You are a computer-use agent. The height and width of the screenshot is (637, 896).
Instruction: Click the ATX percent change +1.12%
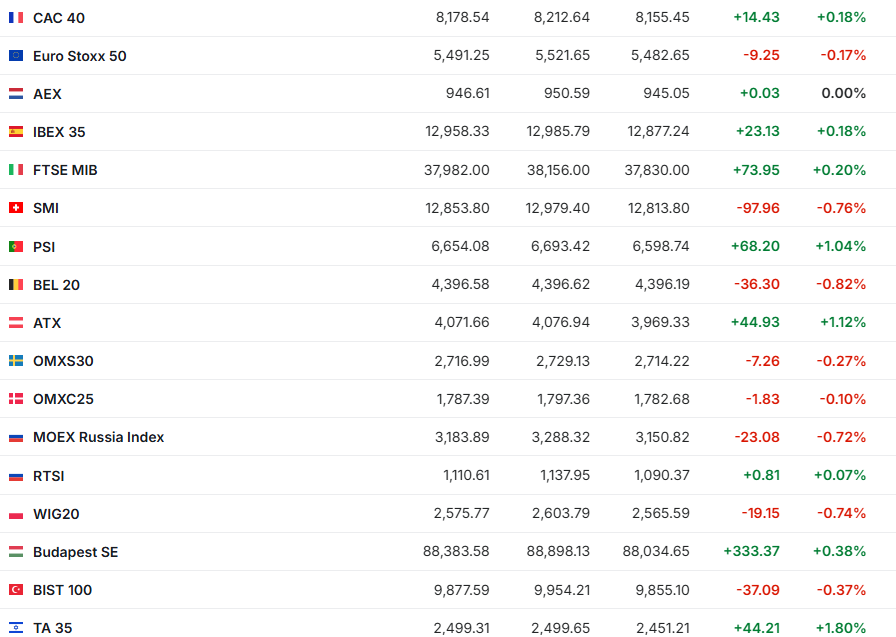pos(841,323)
